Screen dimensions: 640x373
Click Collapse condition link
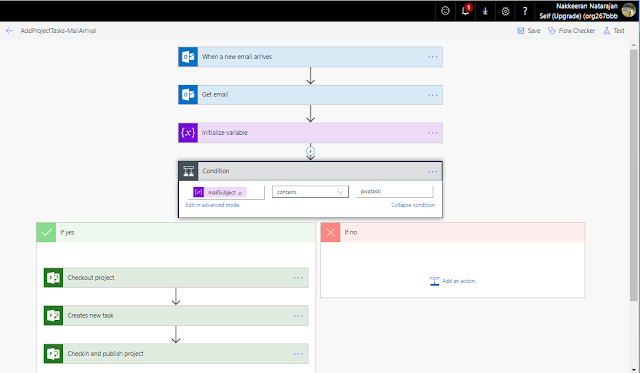click(413, 205)
